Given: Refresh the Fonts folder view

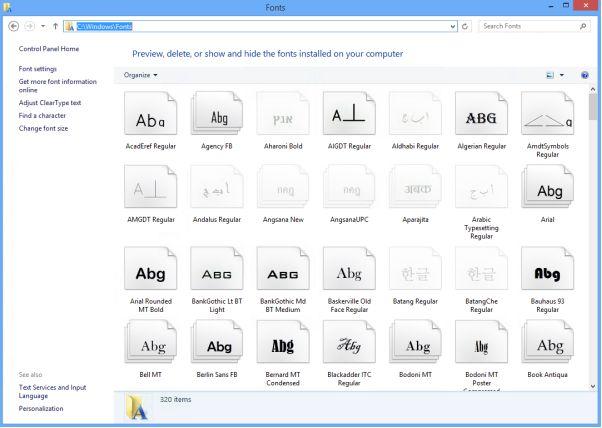Looking at the screenshot, I should (465, 26).
